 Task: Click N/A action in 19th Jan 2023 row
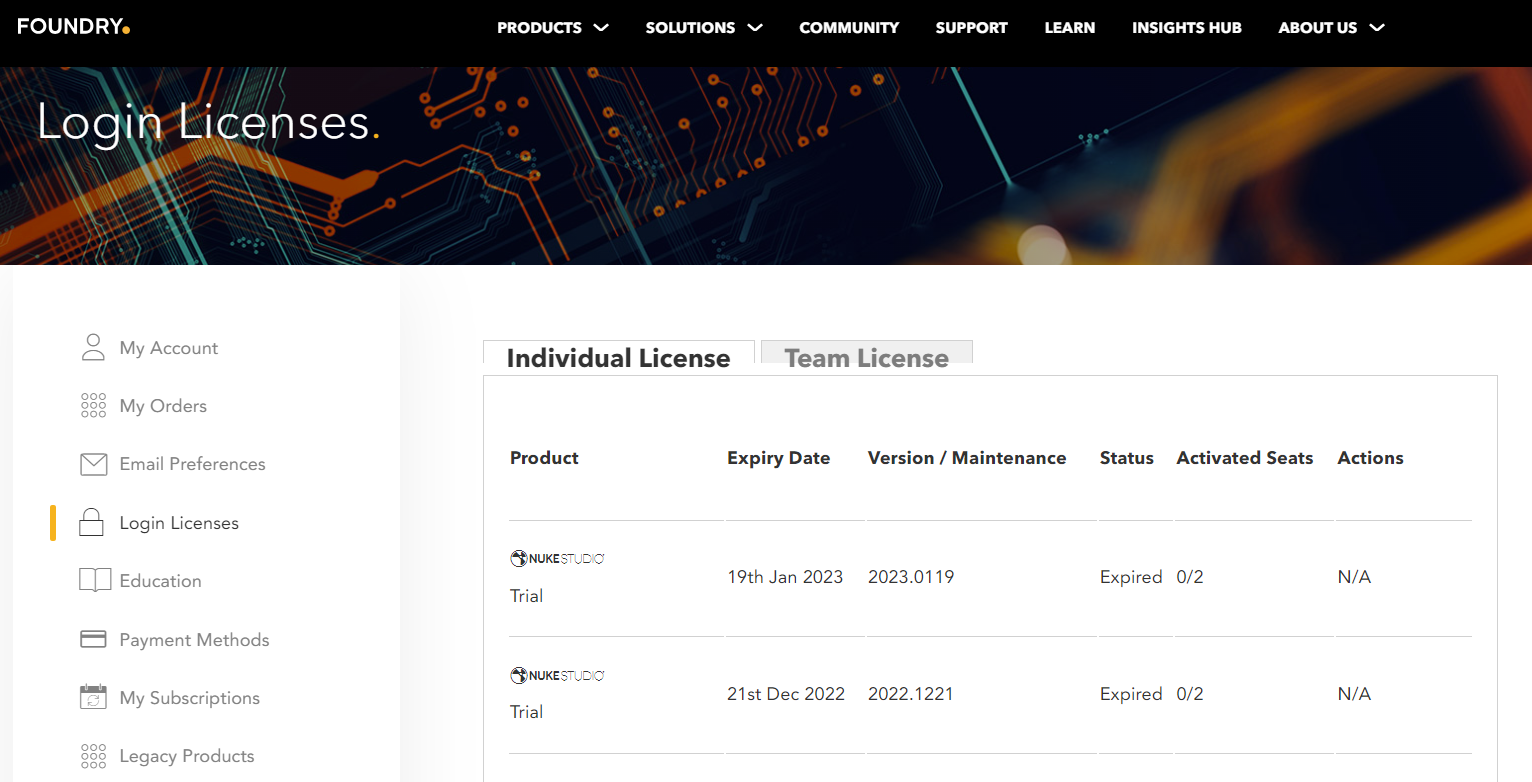[x=1354, y=577]
